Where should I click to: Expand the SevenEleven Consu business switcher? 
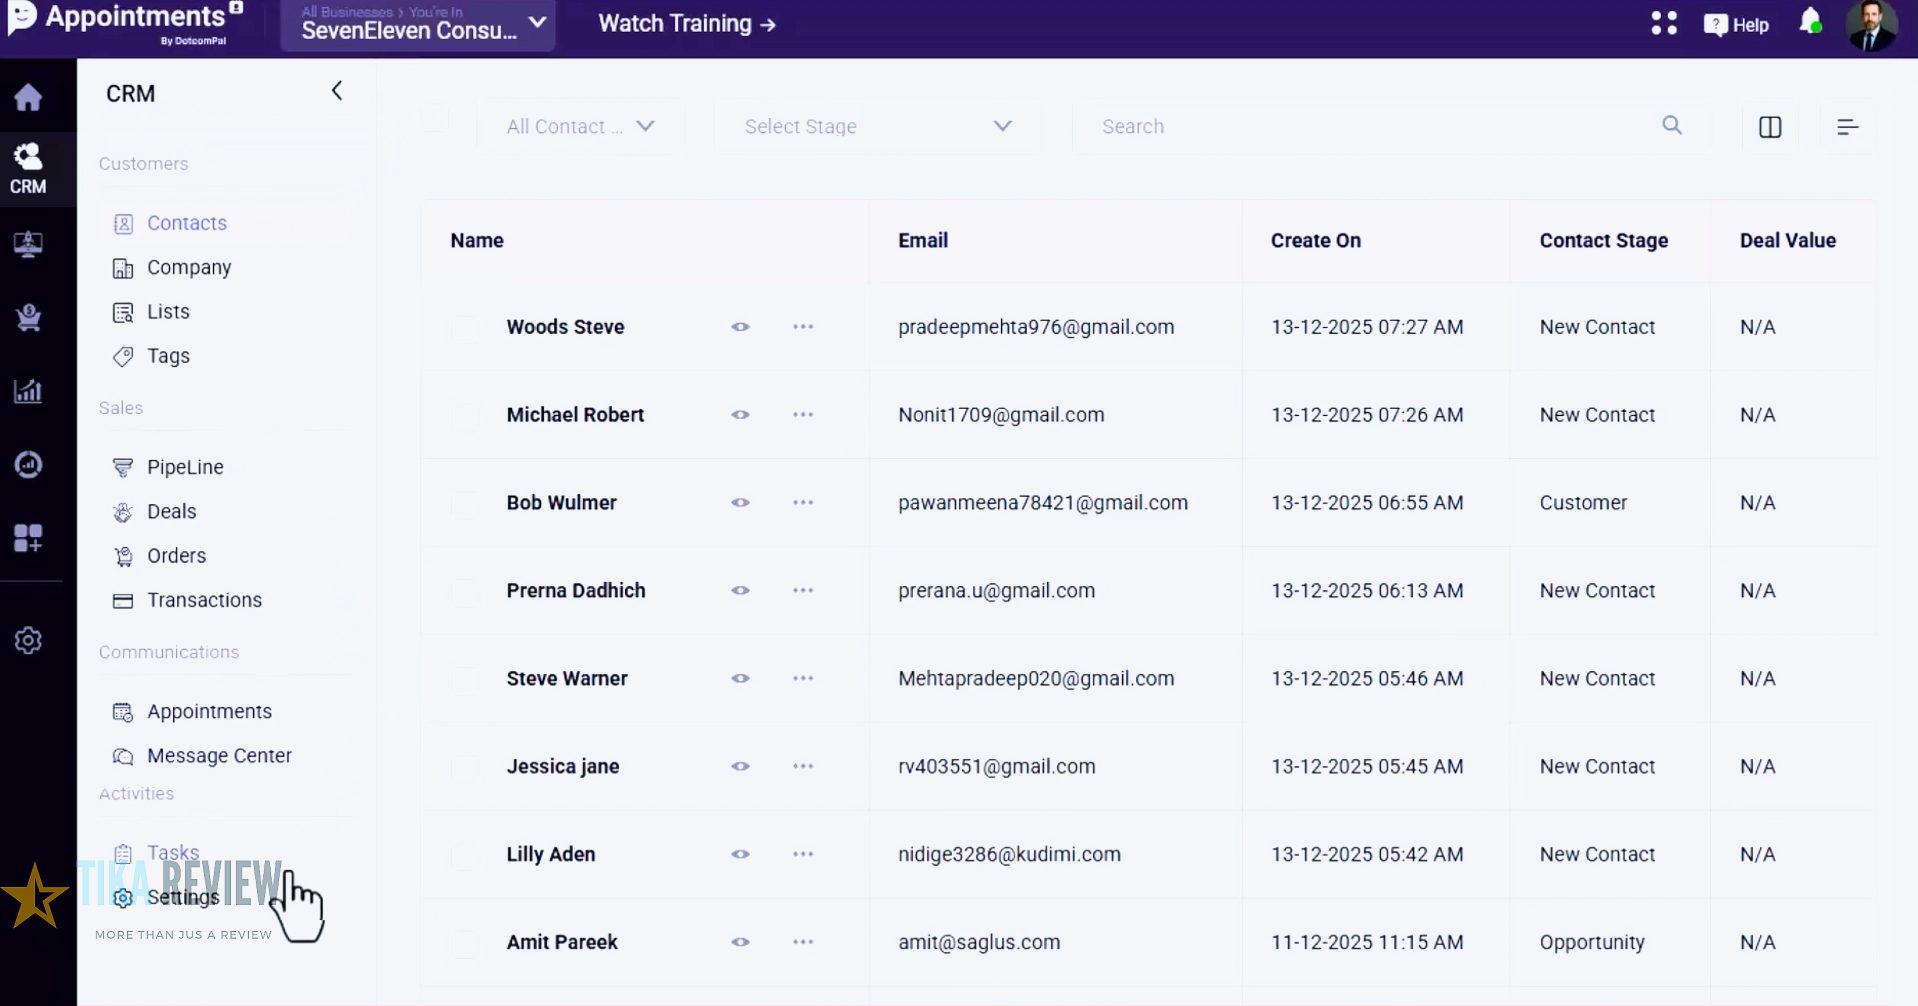click(418, 24)
